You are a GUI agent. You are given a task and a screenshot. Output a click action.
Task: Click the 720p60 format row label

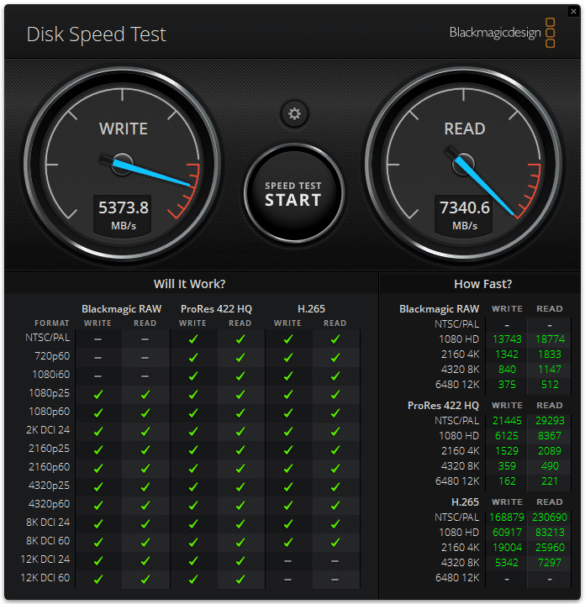point(52,356)
